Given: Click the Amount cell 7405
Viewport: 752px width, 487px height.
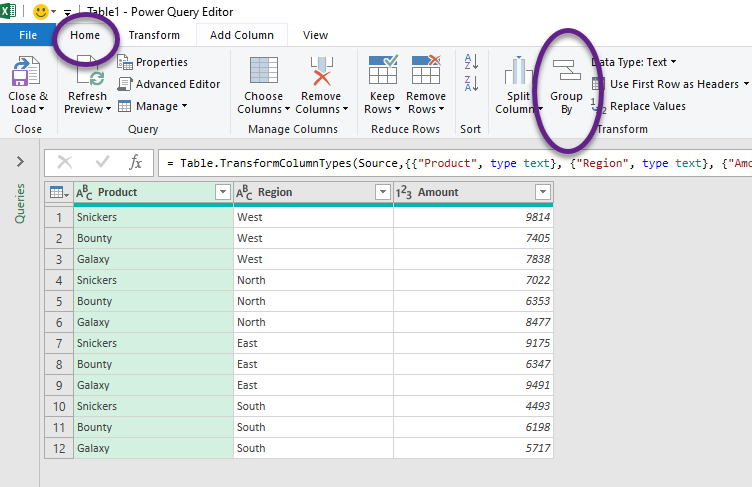Looking at the screenshot, I should (x=473, y=238).
